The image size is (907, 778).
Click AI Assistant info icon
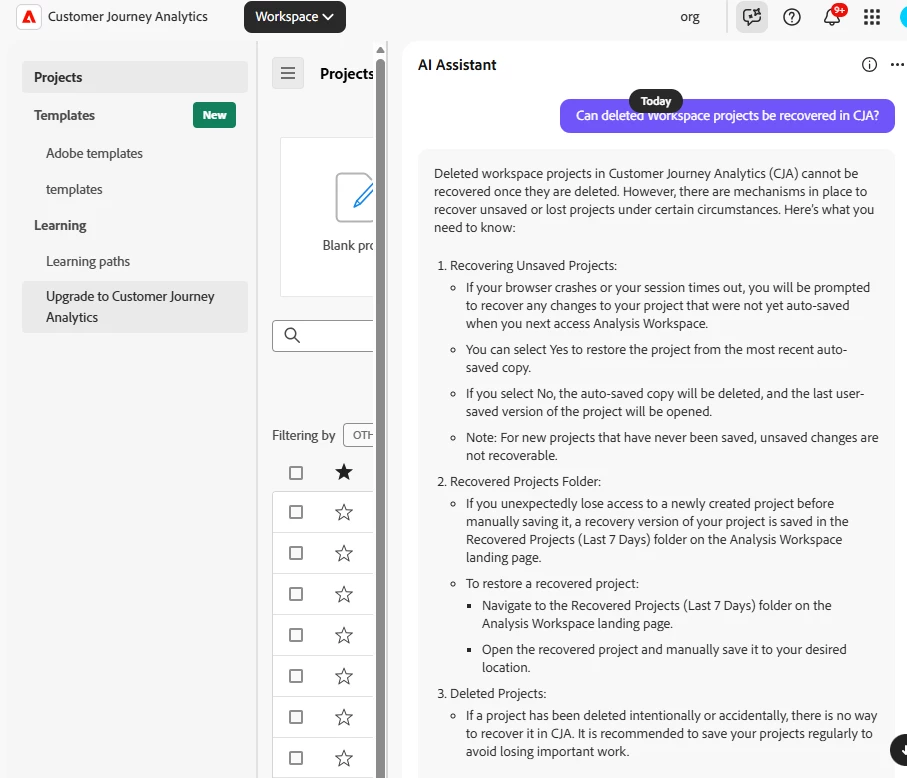[x=869, y=65]
